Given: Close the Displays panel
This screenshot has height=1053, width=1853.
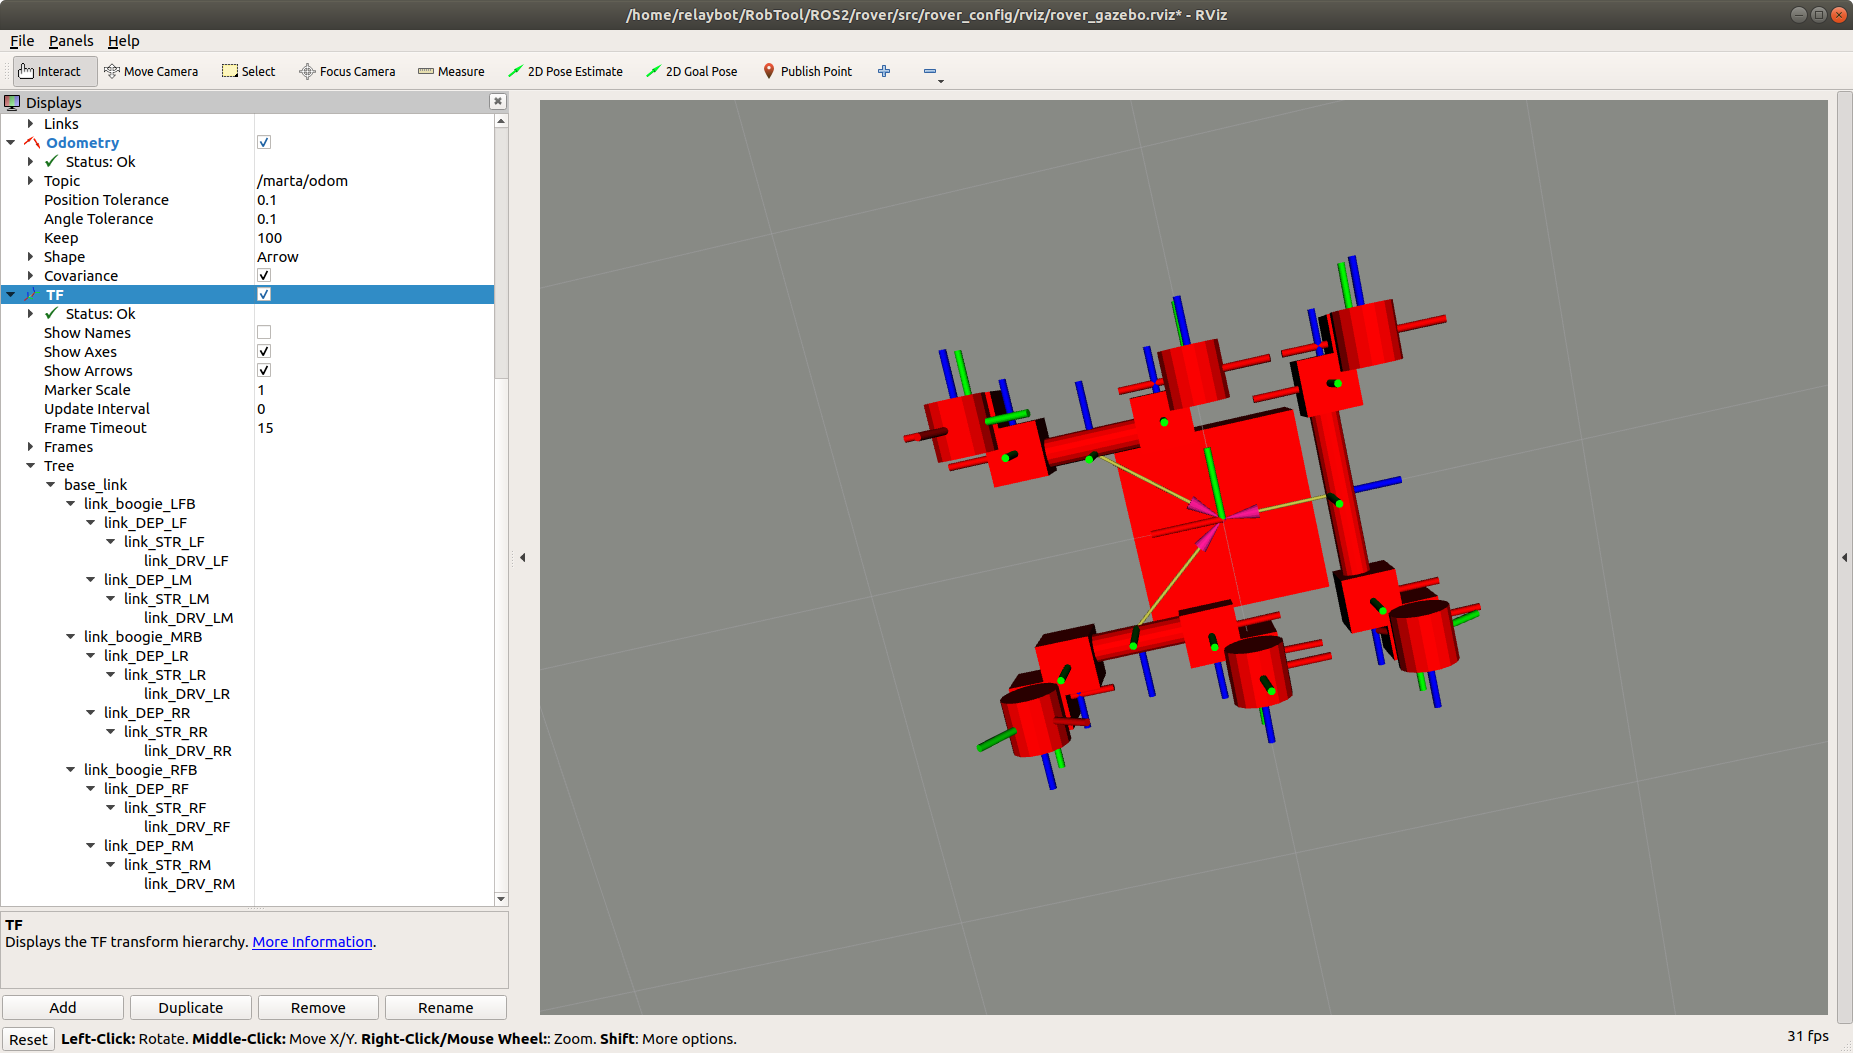Looking at the screenshot, I should [x=498, y=102].
